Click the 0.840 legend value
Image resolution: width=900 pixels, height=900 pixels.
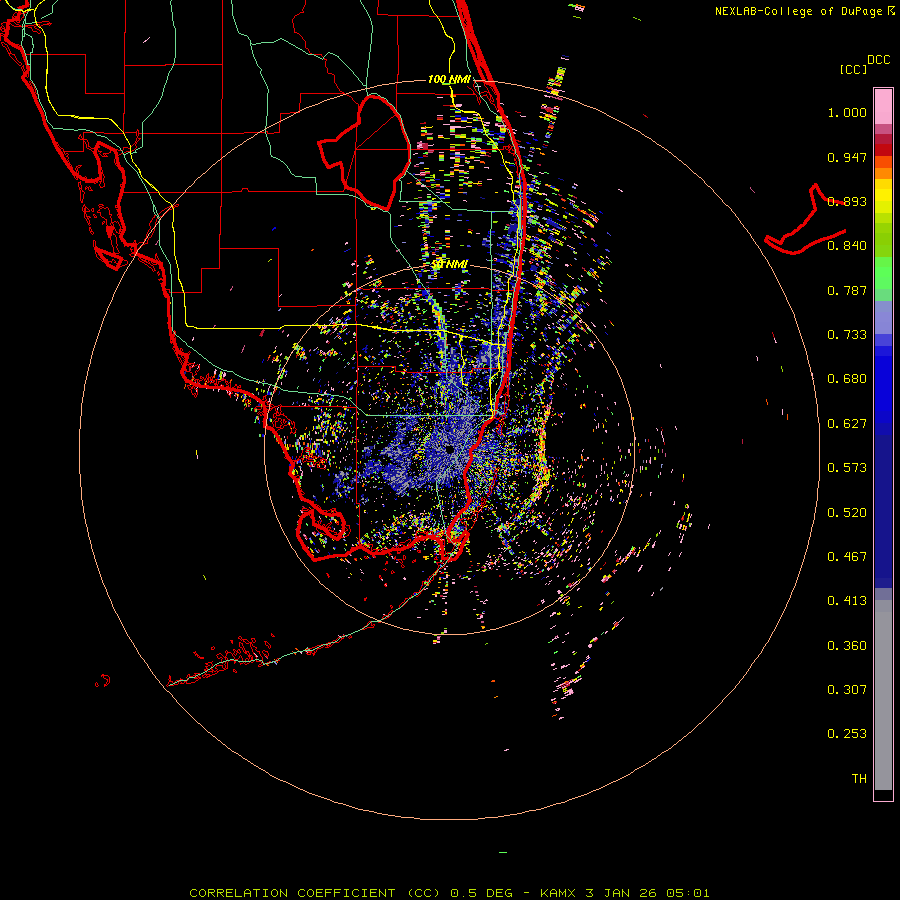point(847,246)
